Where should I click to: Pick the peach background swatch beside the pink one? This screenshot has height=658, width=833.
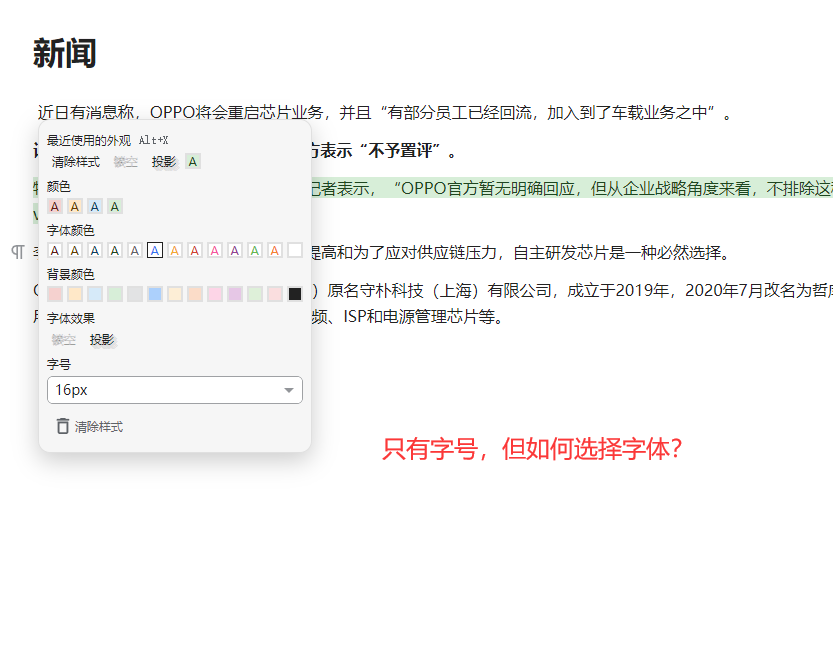pos(195,294)
